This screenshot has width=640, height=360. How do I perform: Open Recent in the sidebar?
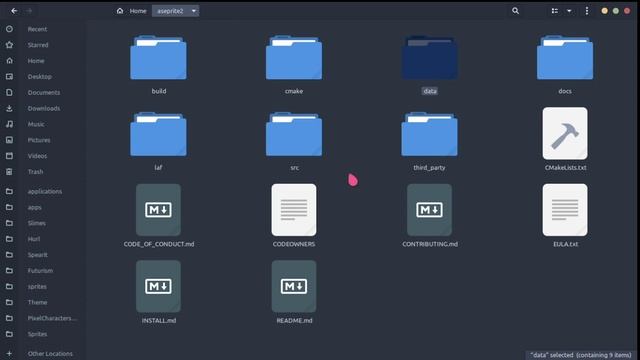click(x=37, y=29)
